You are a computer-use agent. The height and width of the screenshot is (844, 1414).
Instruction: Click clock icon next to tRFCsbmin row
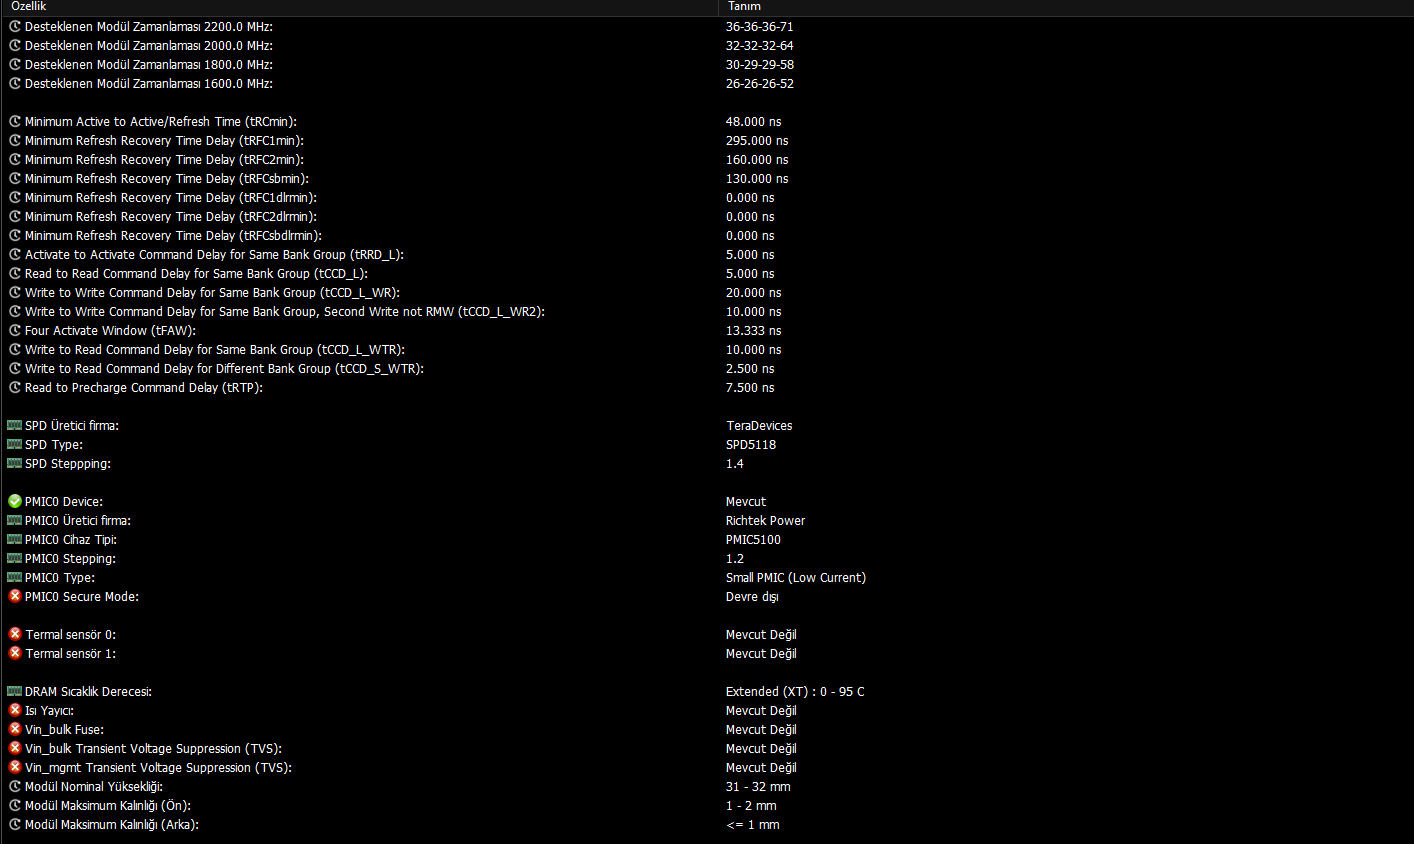[x=15, y=179]
